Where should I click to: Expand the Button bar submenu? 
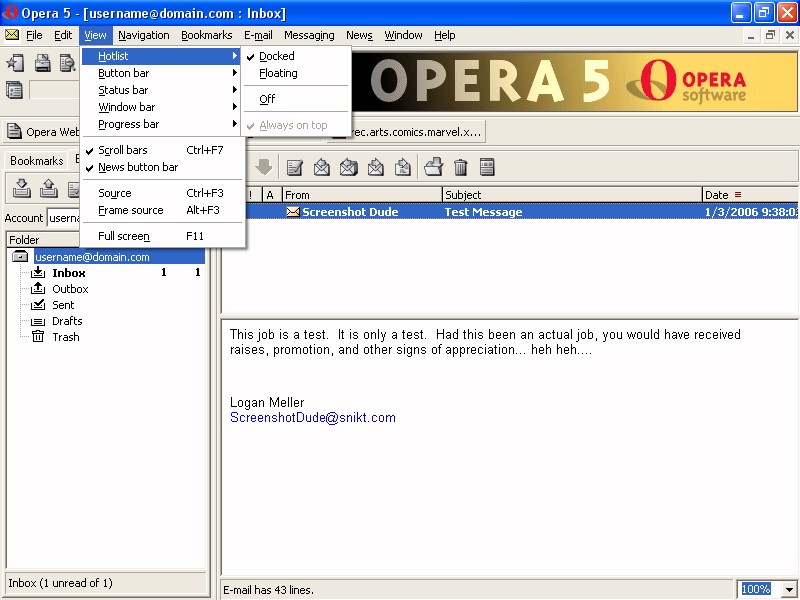[x=162, y=73]
